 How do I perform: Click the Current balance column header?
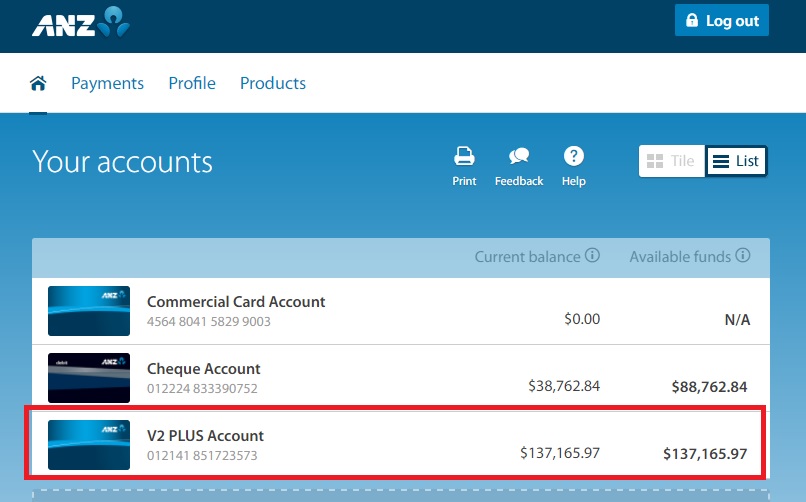coord(527,257)
